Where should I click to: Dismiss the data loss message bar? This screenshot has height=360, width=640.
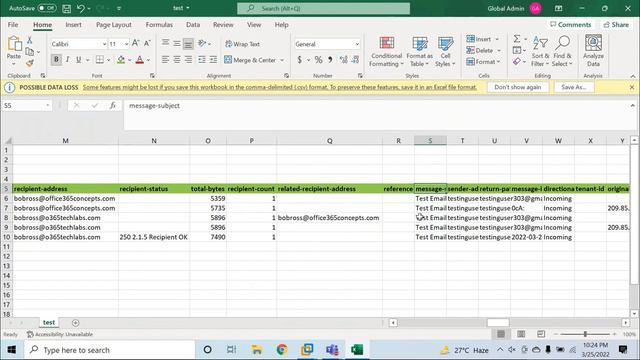631,87
